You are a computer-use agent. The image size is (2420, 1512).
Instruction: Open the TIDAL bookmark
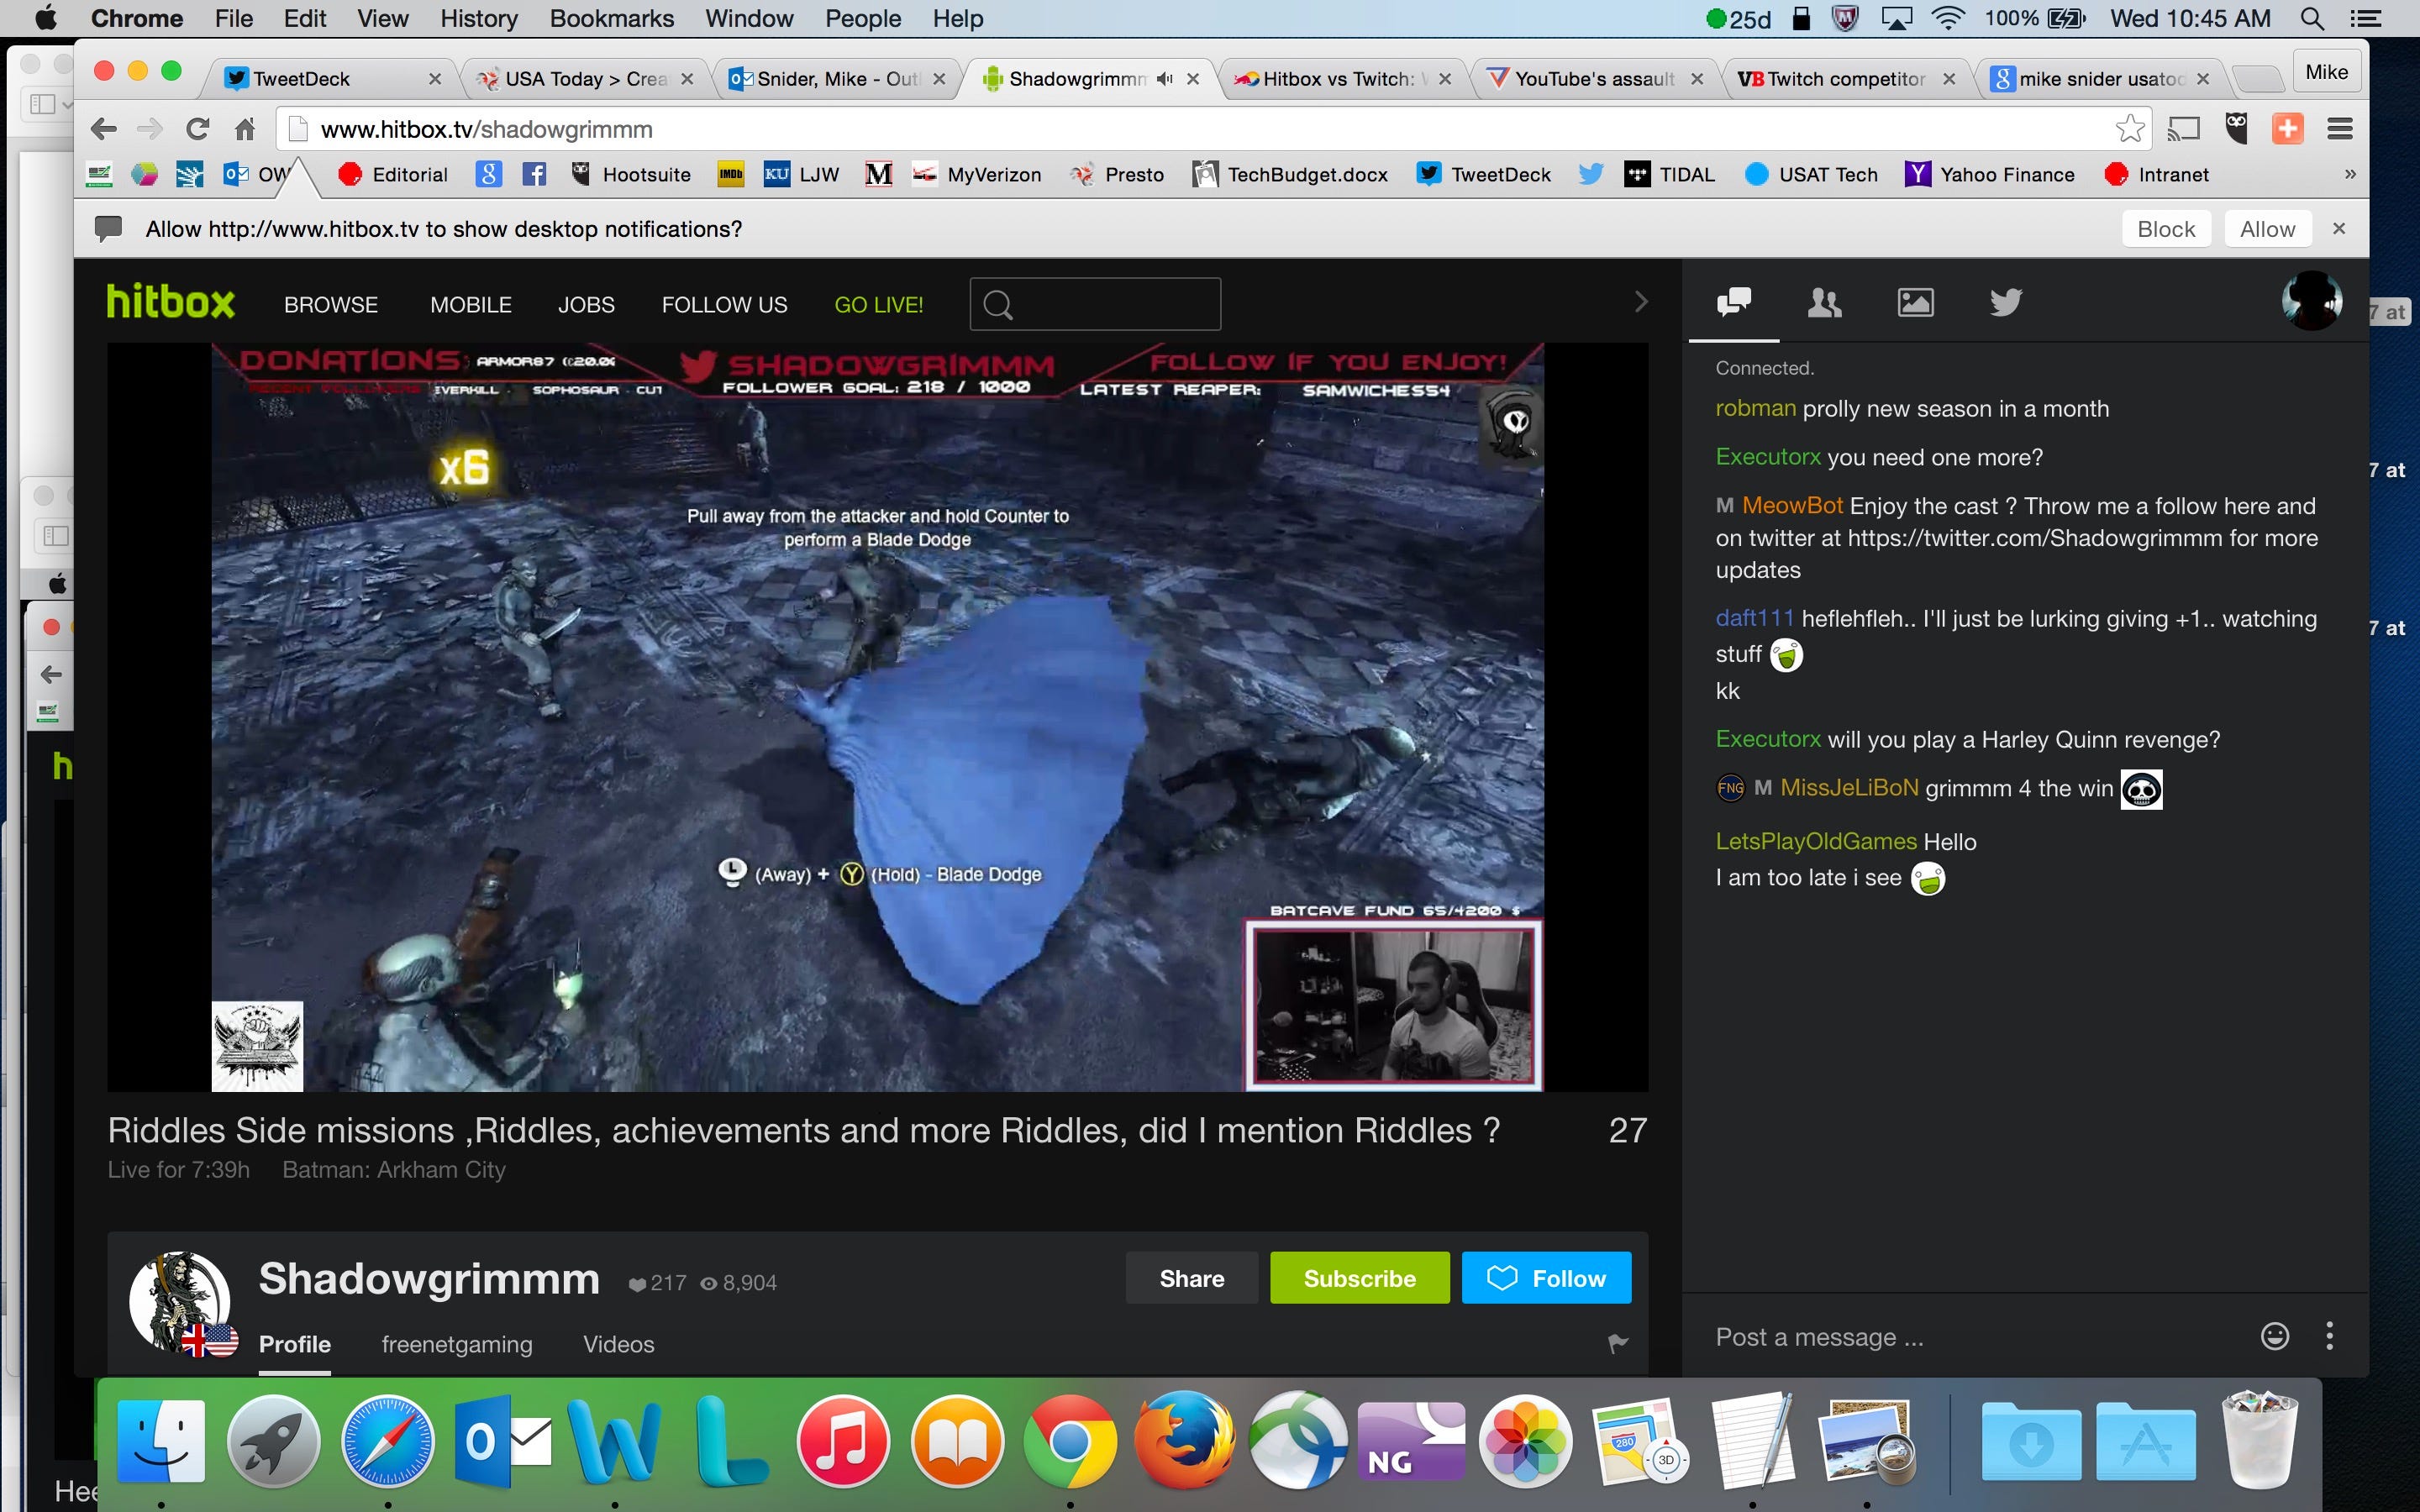[1670, 175]
